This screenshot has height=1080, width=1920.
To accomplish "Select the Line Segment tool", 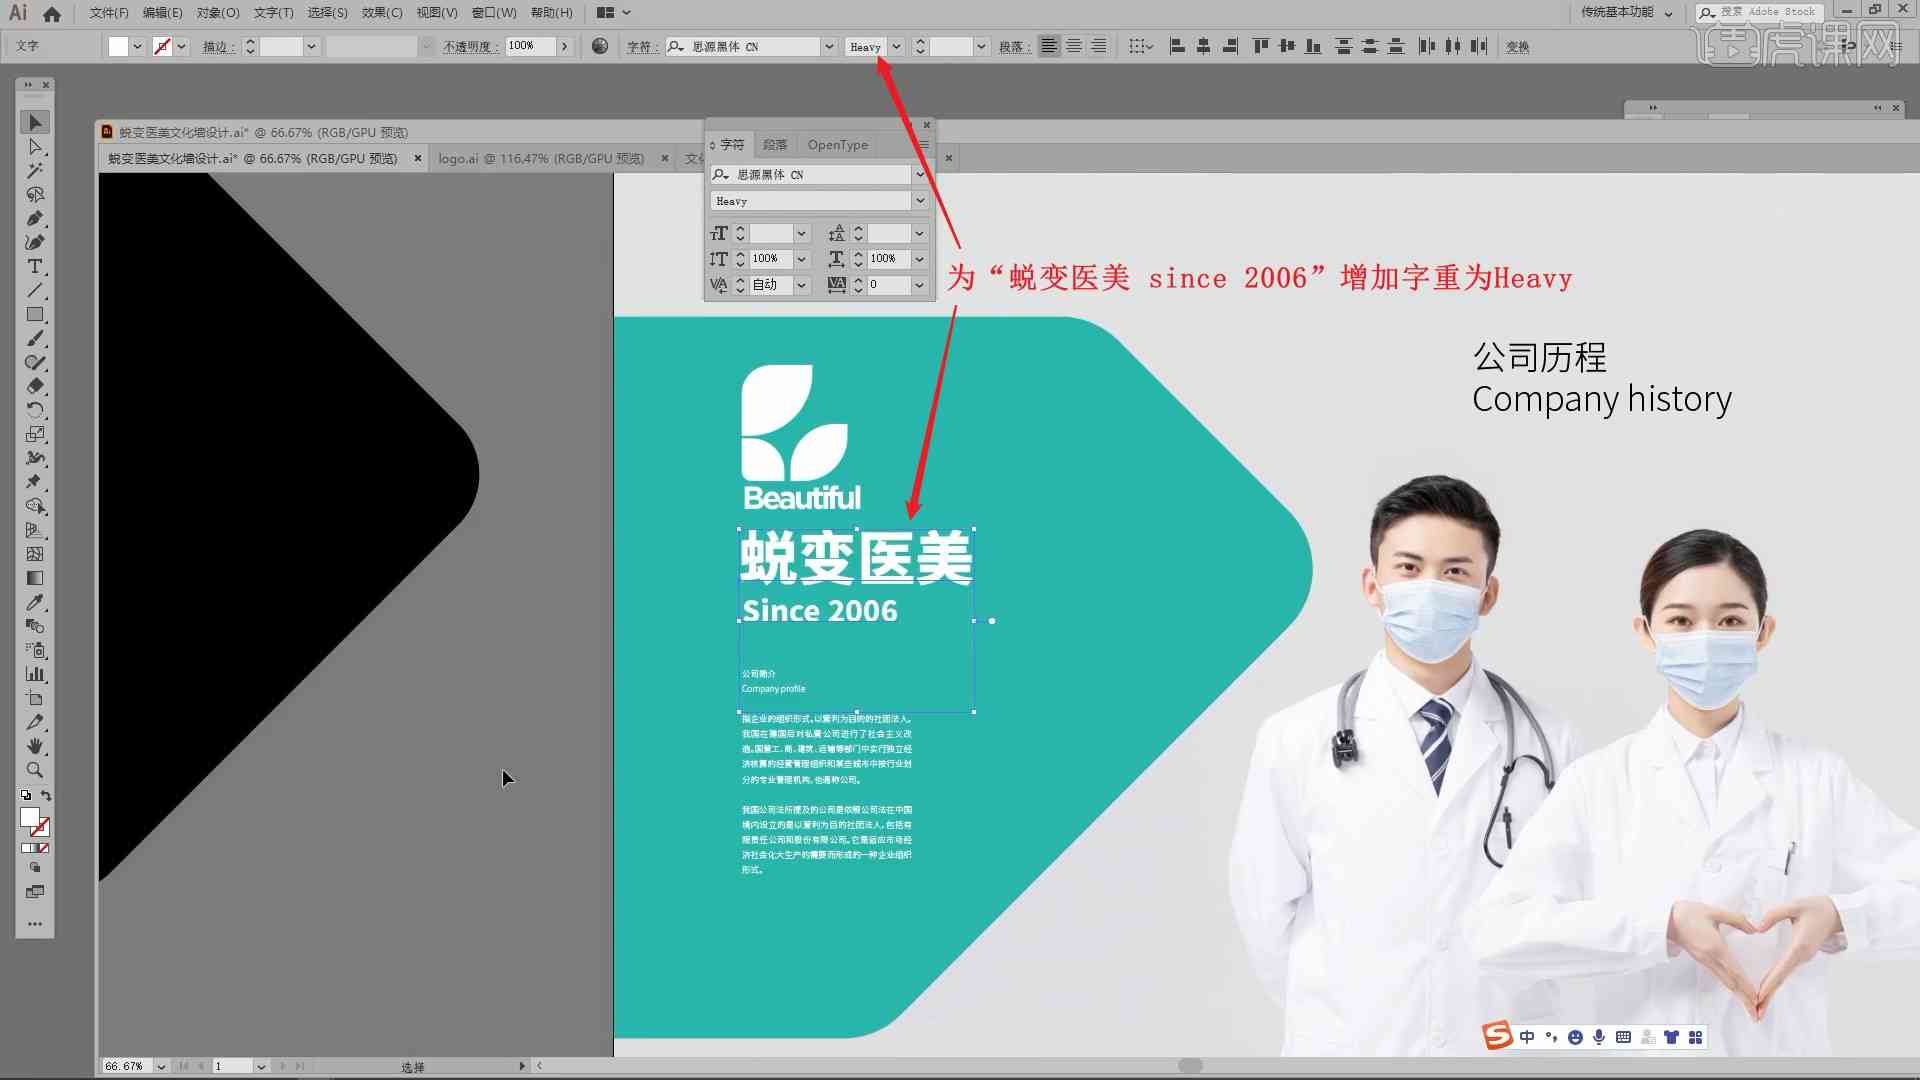I will [35, 291].
